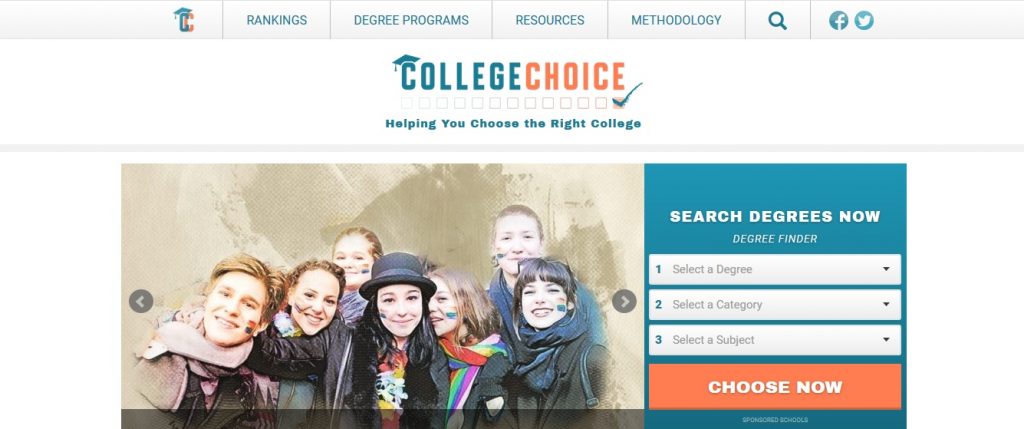Click the Helping You Choose tagline
This screenshot has height=429, width=1024.
coord(513,123)
